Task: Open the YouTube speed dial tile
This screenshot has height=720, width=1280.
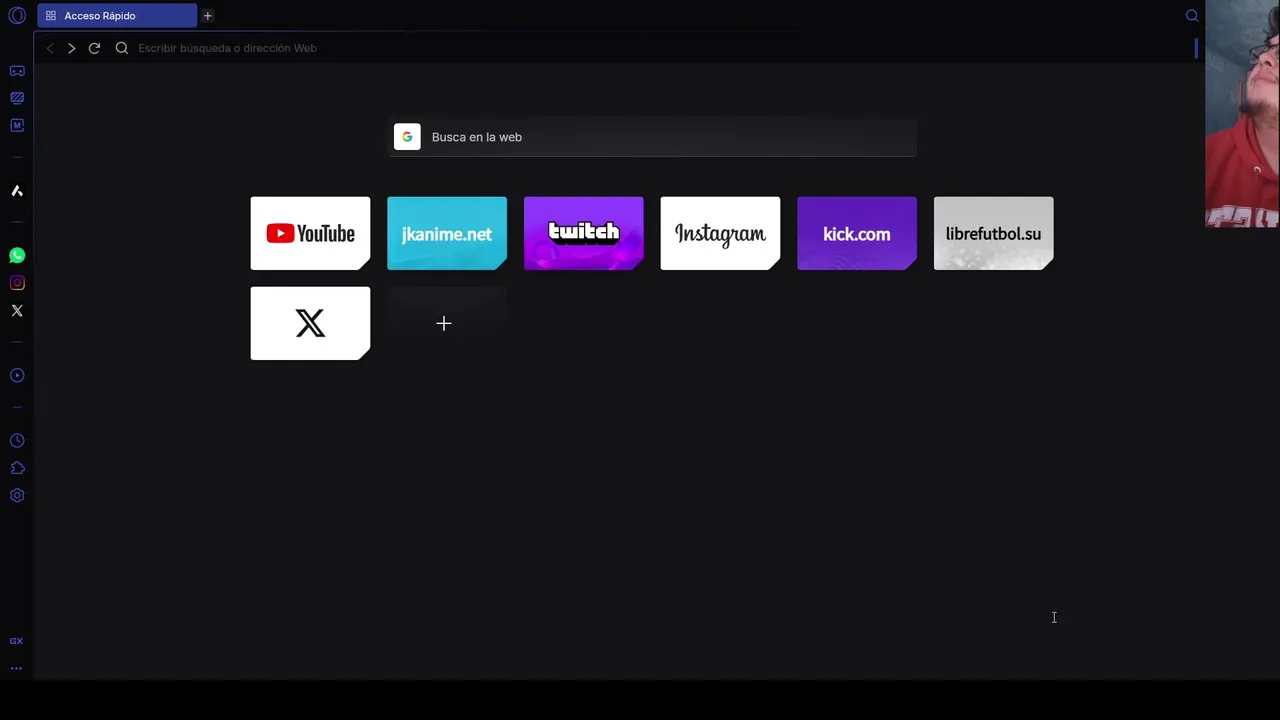Action: click(x=310, y=233)
